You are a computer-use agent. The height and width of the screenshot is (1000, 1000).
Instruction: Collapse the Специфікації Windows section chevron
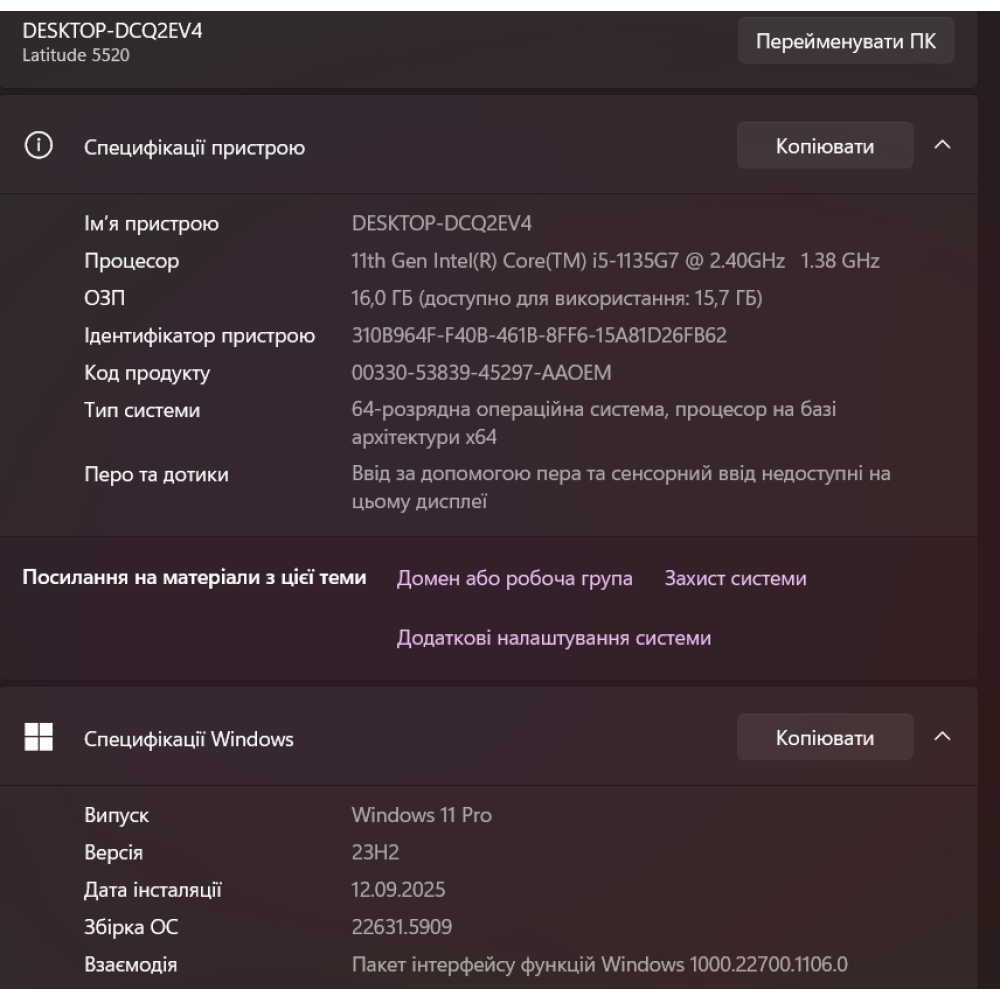pyautogui.click(x=942, y=738)
